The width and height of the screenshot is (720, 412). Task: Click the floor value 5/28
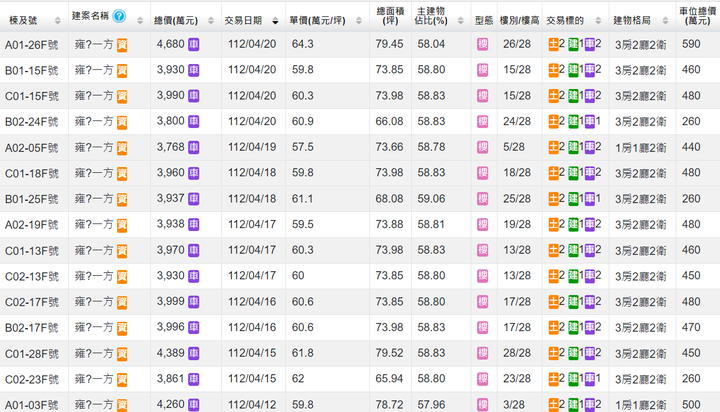point(514,147)
